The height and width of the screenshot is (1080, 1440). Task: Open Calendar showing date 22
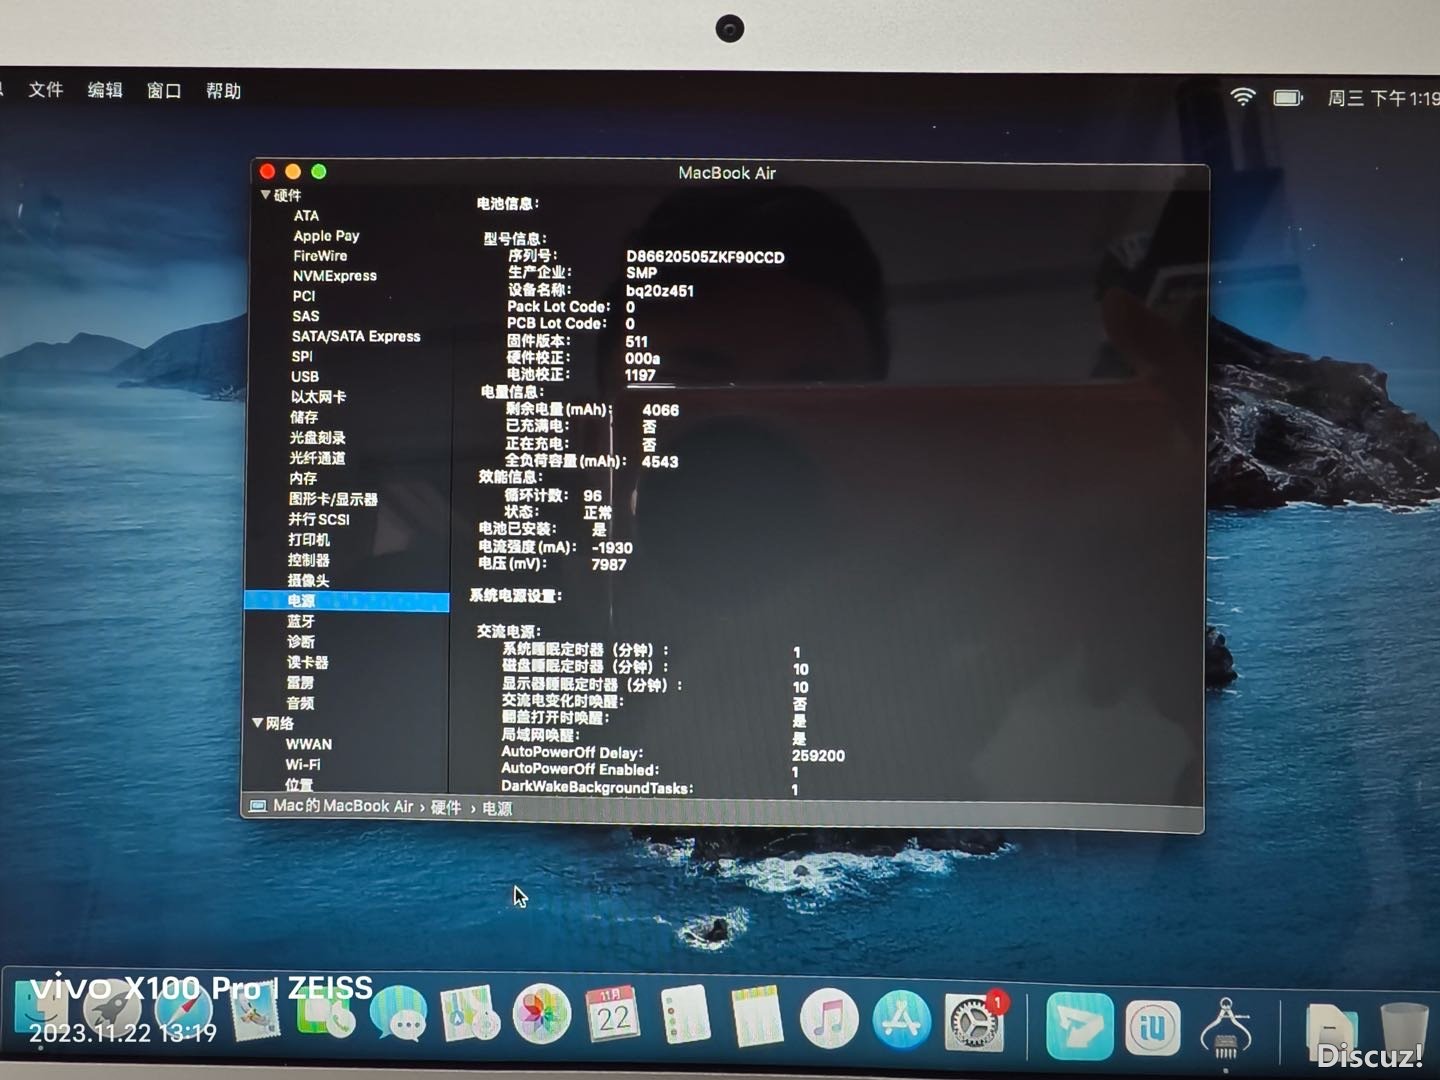pos(613,1017)
